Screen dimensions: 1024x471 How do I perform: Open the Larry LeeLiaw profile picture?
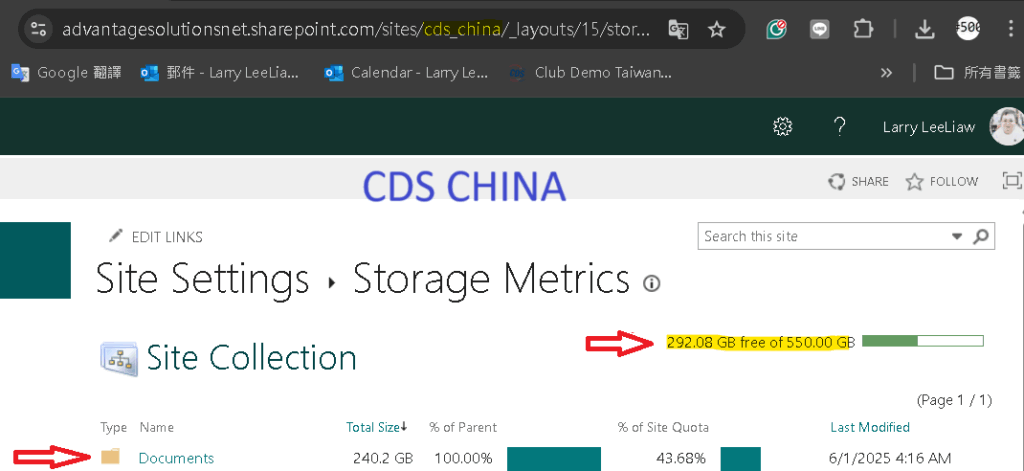1007,126
